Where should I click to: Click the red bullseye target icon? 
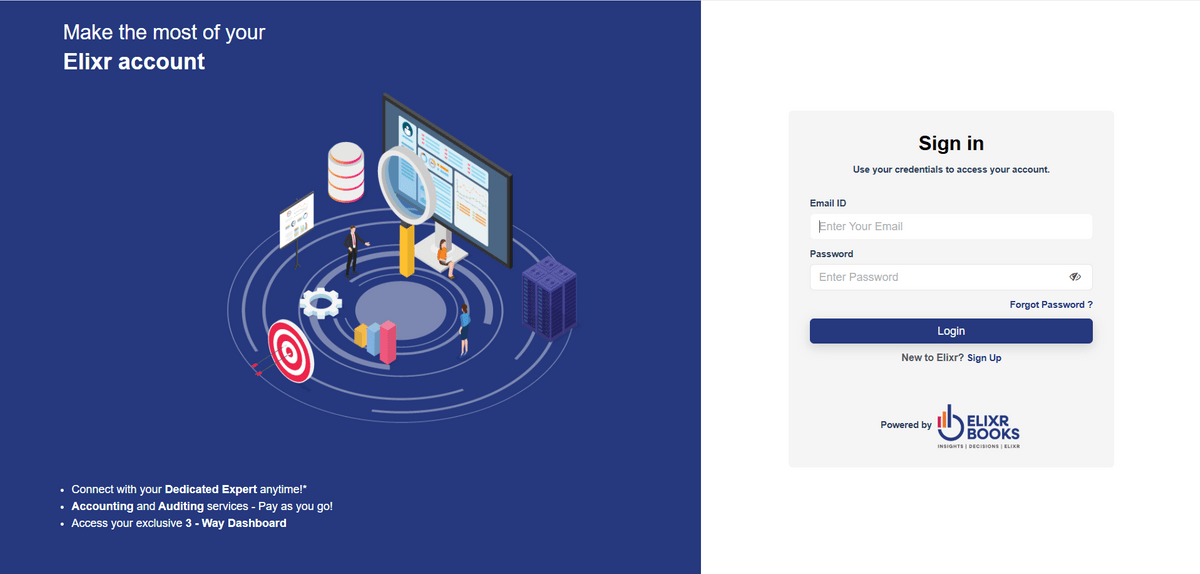290,349
